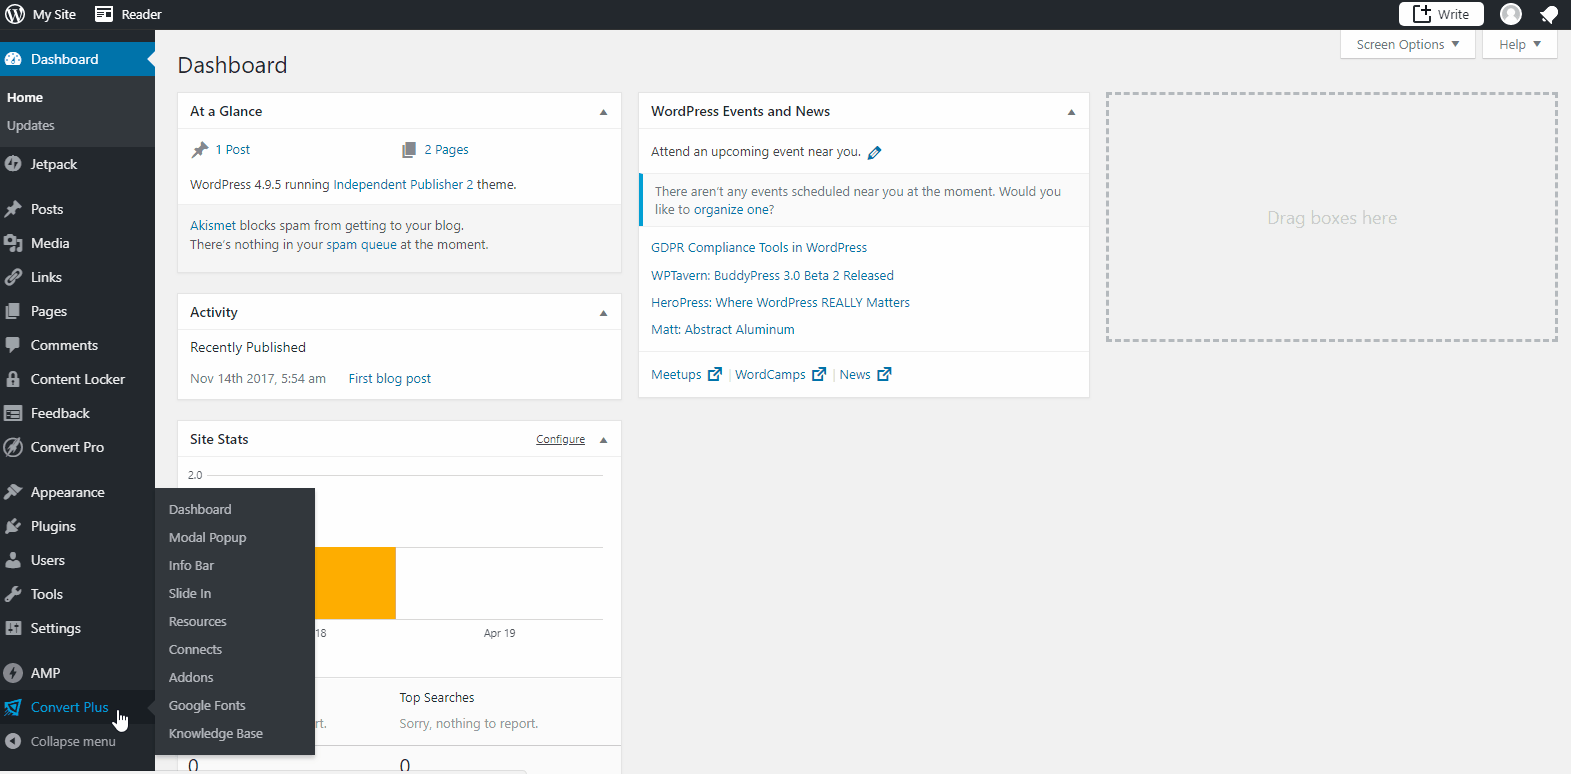Viewport: 1571px width, 774px height.
Task: Open Slide In submenu item
Action: (x=190, y=593)
